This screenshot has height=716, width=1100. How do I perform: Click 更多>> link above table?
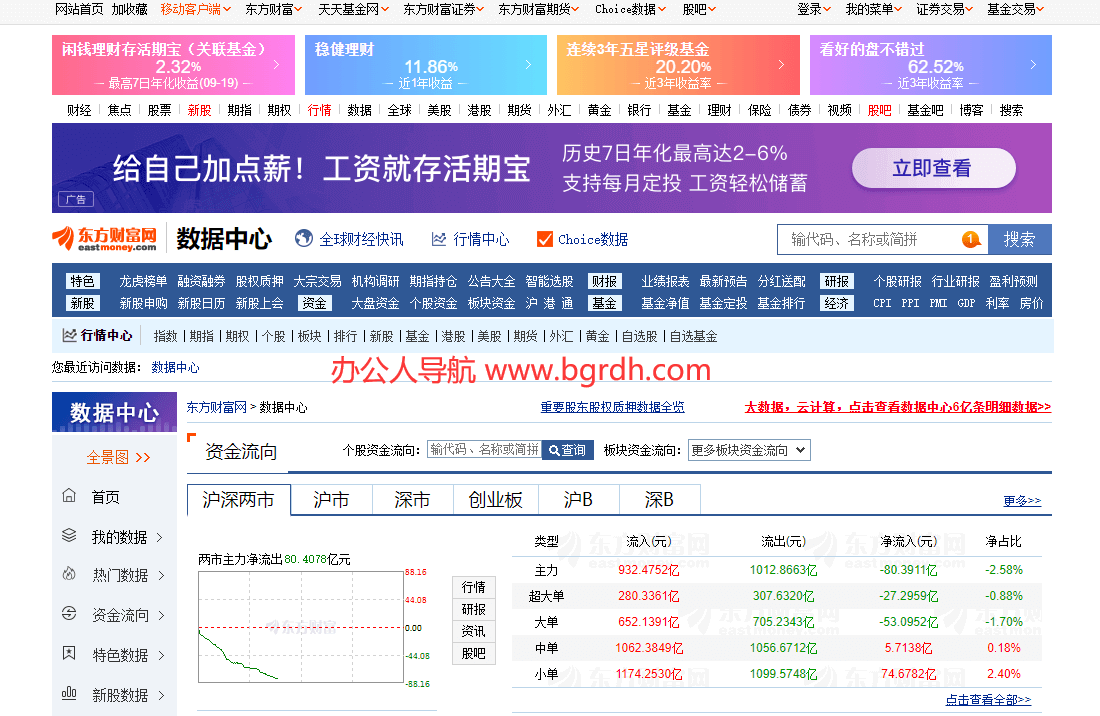pyautogui.click(x=1022, y=501)
